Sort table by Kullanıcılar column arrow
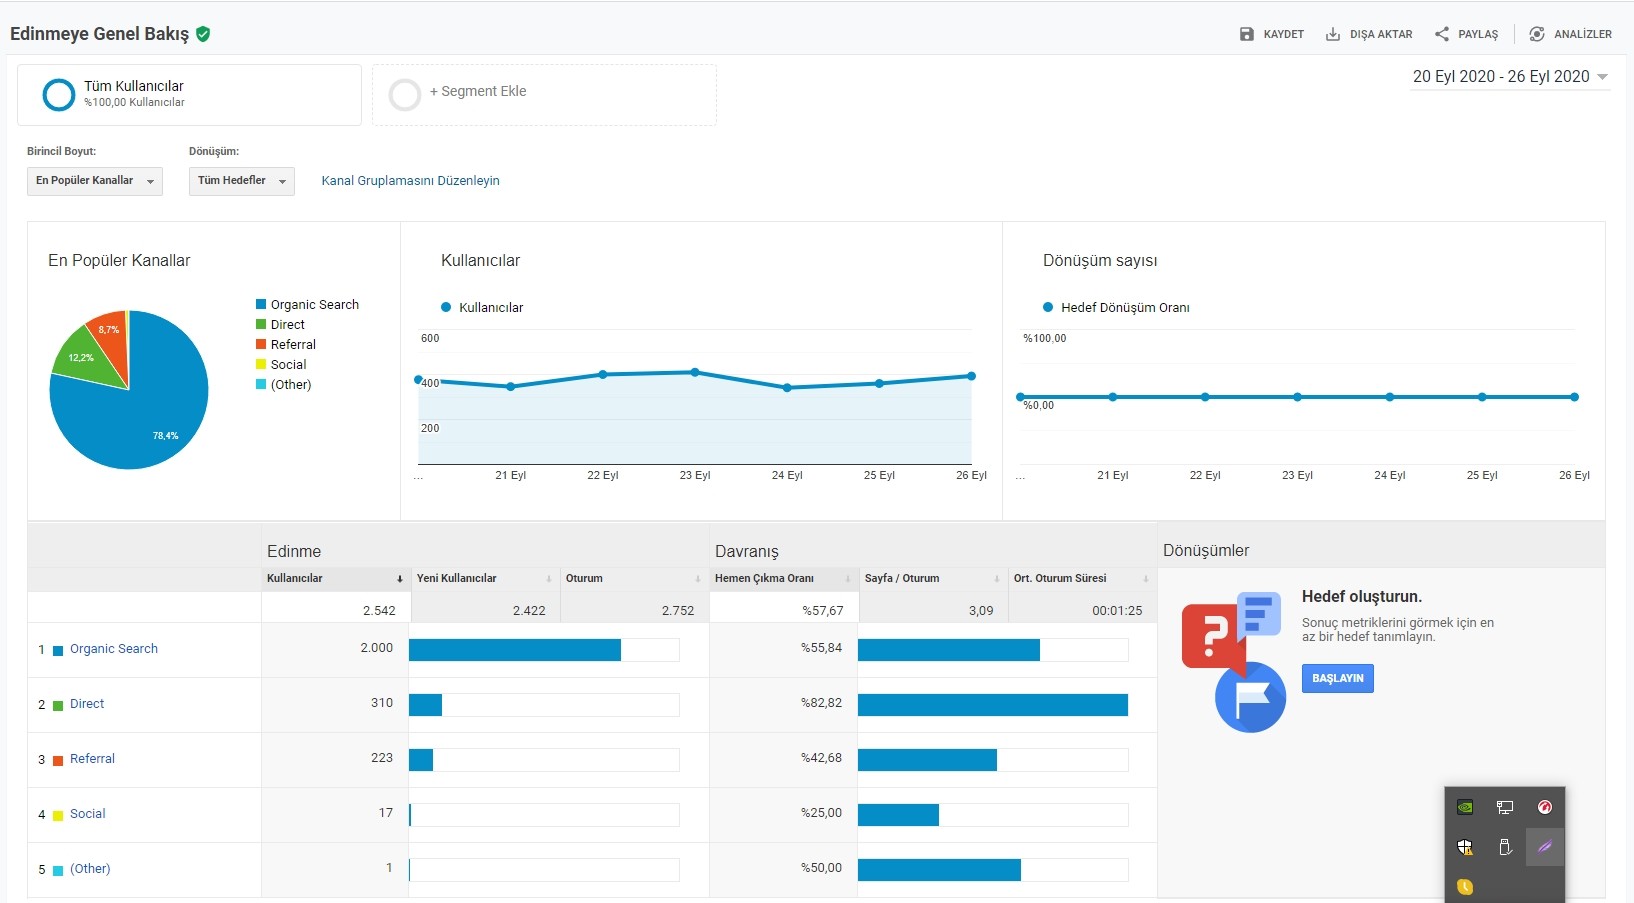 [x=399, y=579]
